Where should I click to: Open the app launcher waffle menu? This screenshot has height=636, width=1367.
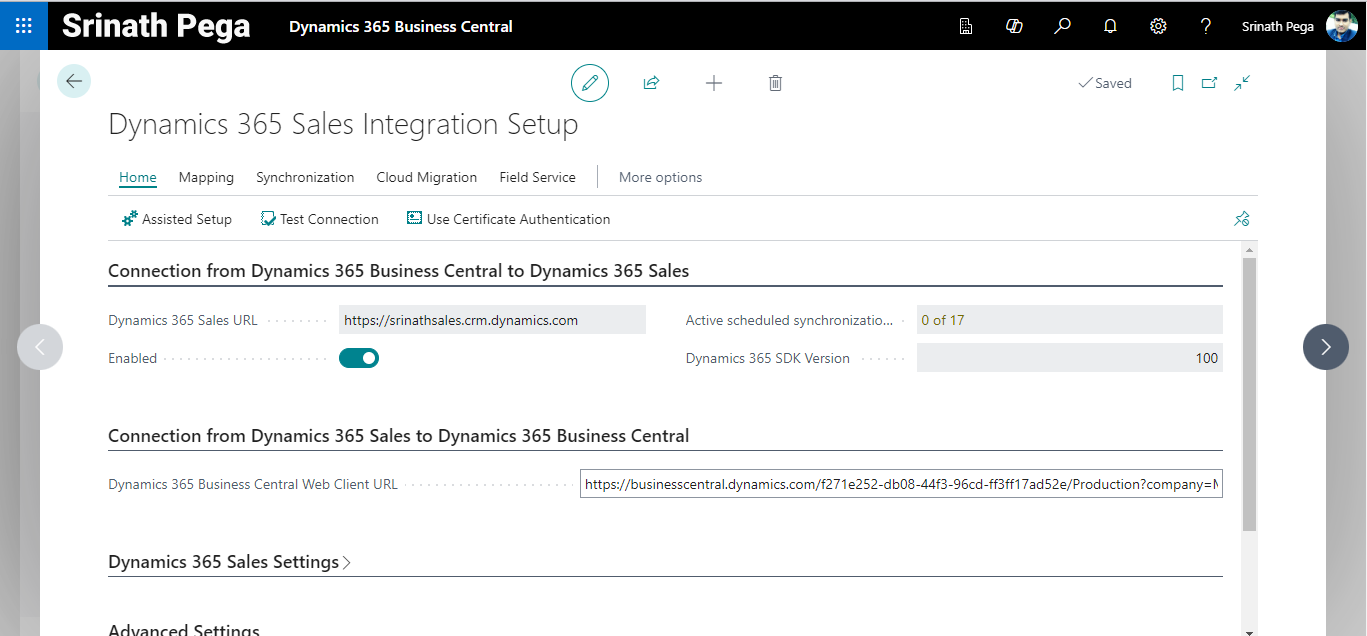coord(24,26)
